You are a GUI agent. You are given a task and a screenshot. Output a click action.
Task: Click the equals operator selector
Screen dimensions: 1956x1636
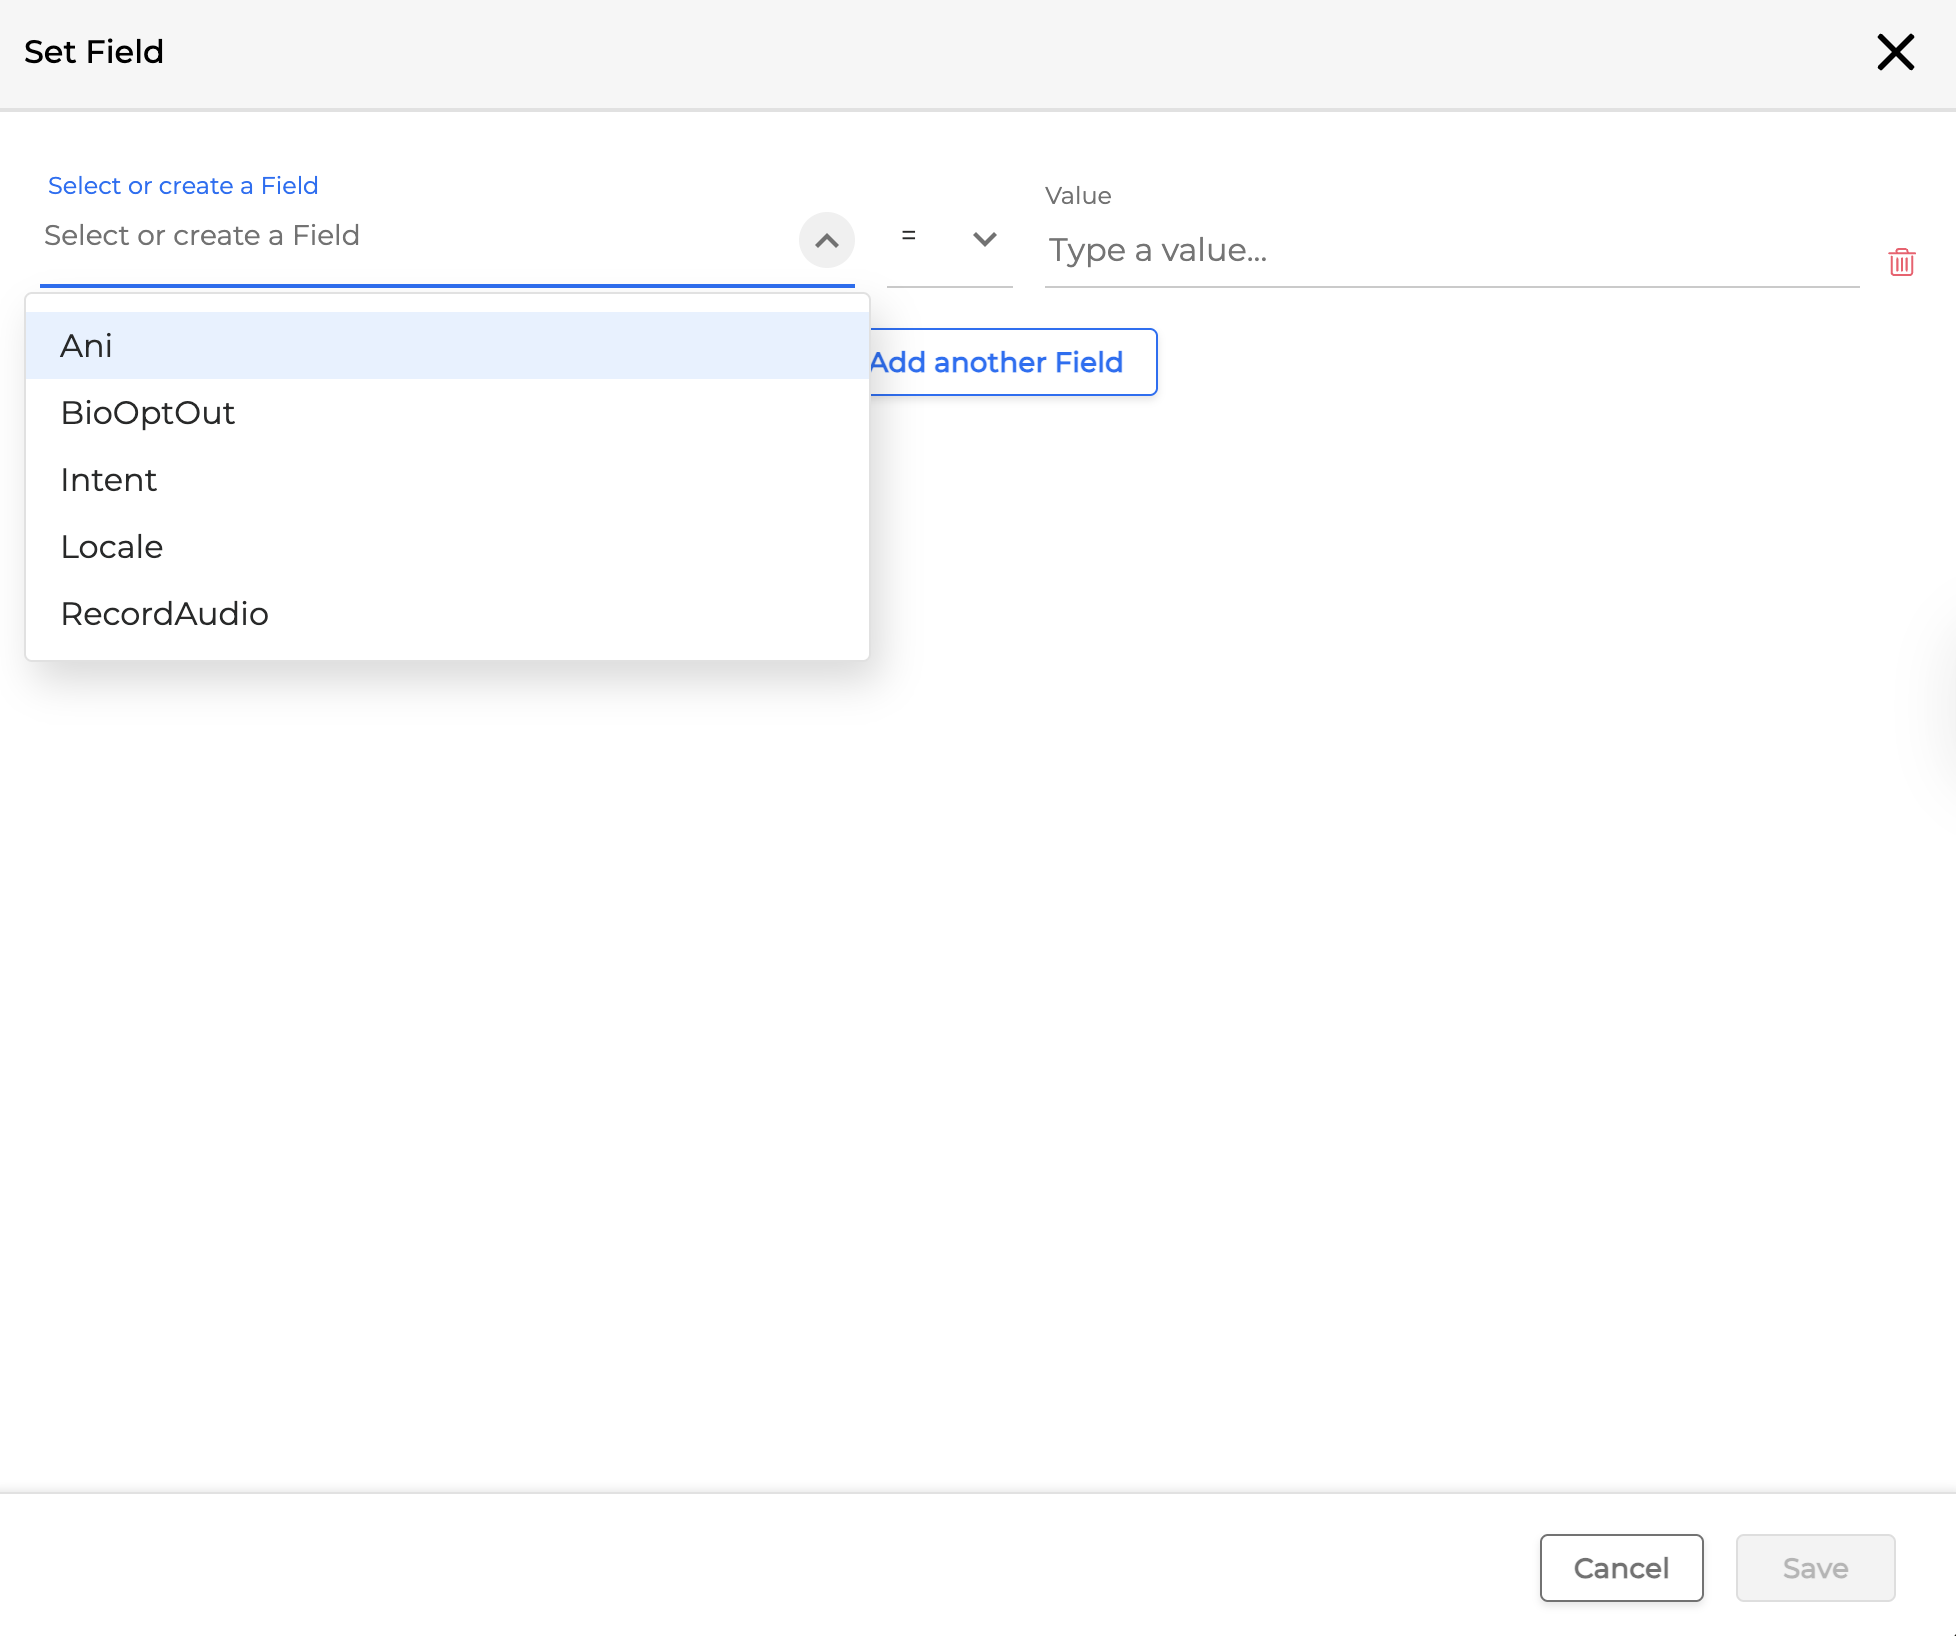[909, 237]
